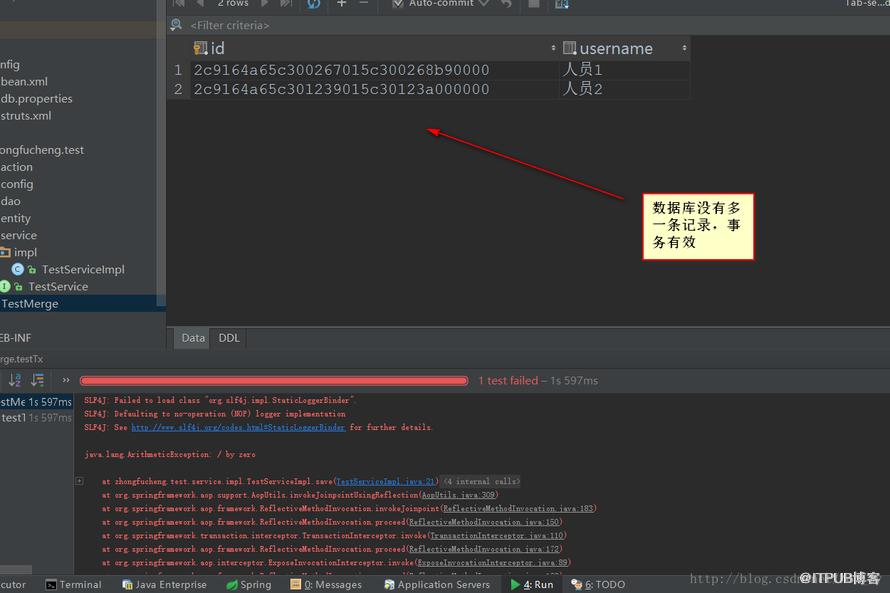The width and height of the screenshot is (890, 593).
Task: Click the TestServiceImpl class icon
Action: coord(18,270)
